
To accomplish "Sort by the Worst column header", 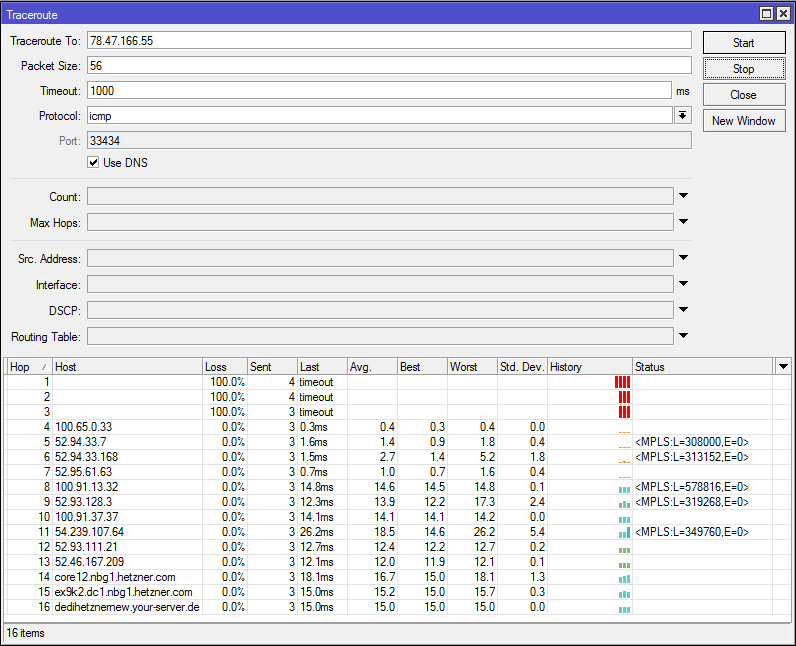I will [x=472, y=366].
